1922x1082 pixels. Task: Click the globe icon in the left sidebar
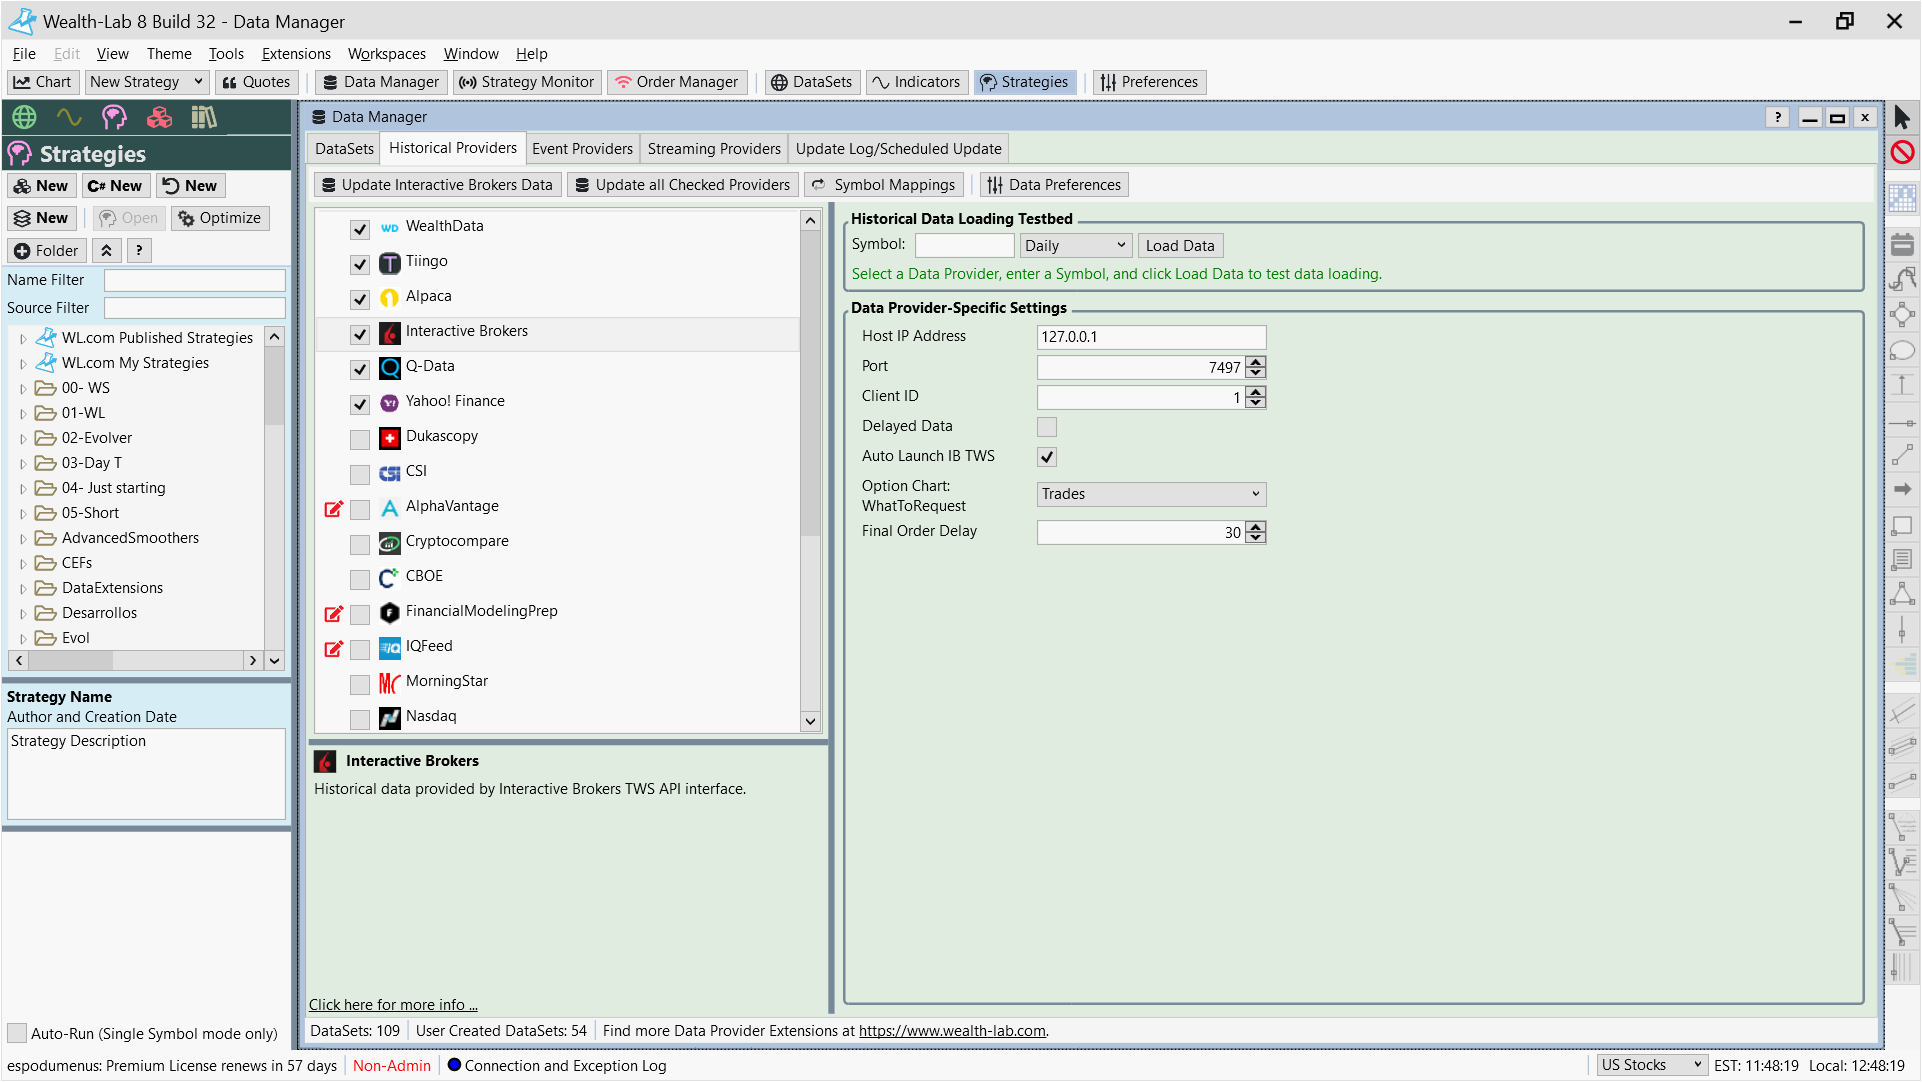pos(25,118)
